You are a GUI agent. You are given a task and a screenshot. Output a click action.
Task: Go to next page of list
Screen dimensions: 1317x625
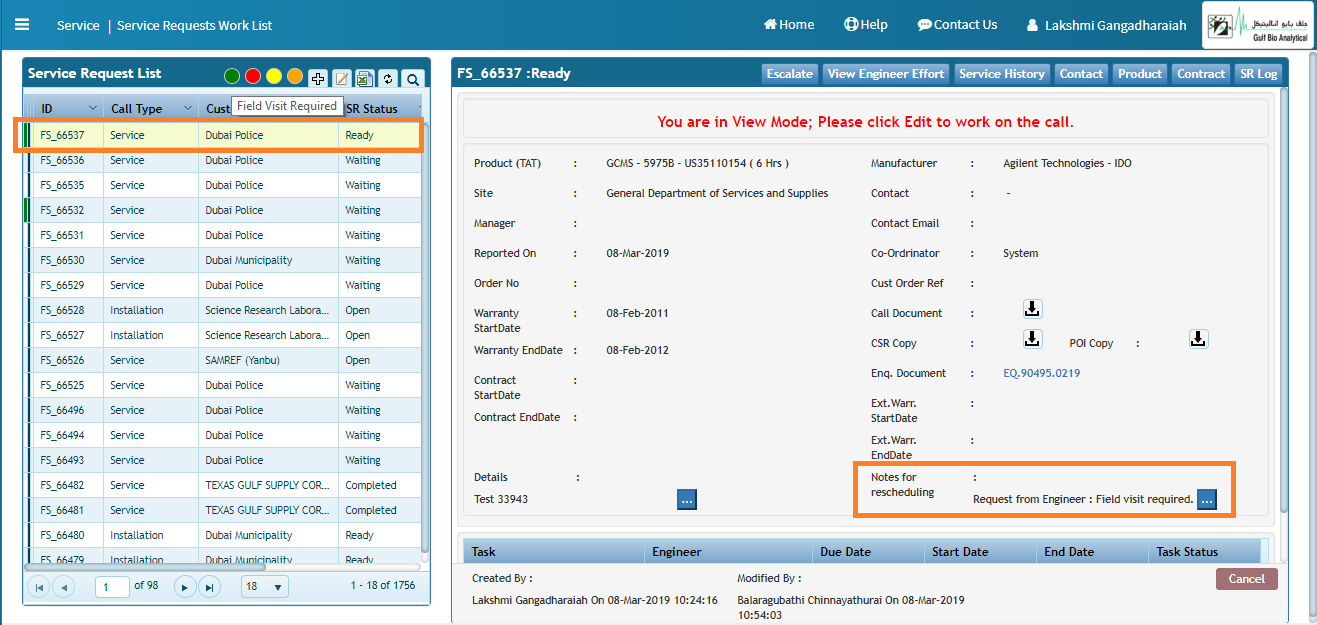(185, 587)
